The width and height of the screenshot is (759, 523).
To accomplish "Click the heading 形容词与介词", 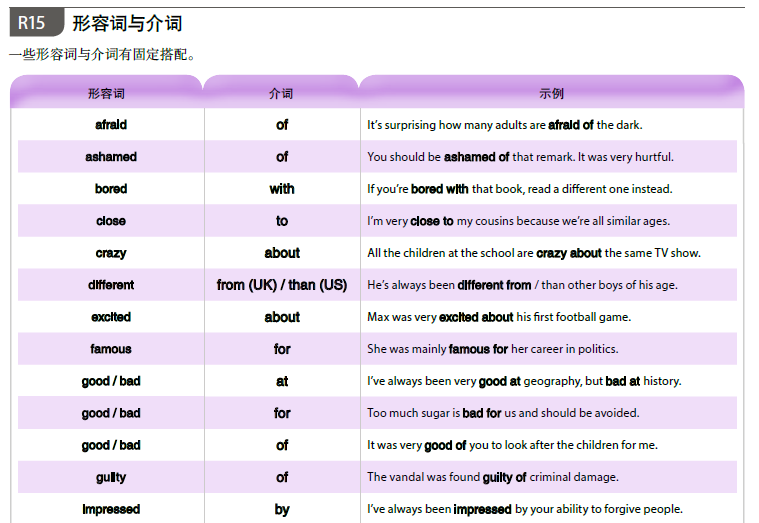I will click(x=127, y=23).
